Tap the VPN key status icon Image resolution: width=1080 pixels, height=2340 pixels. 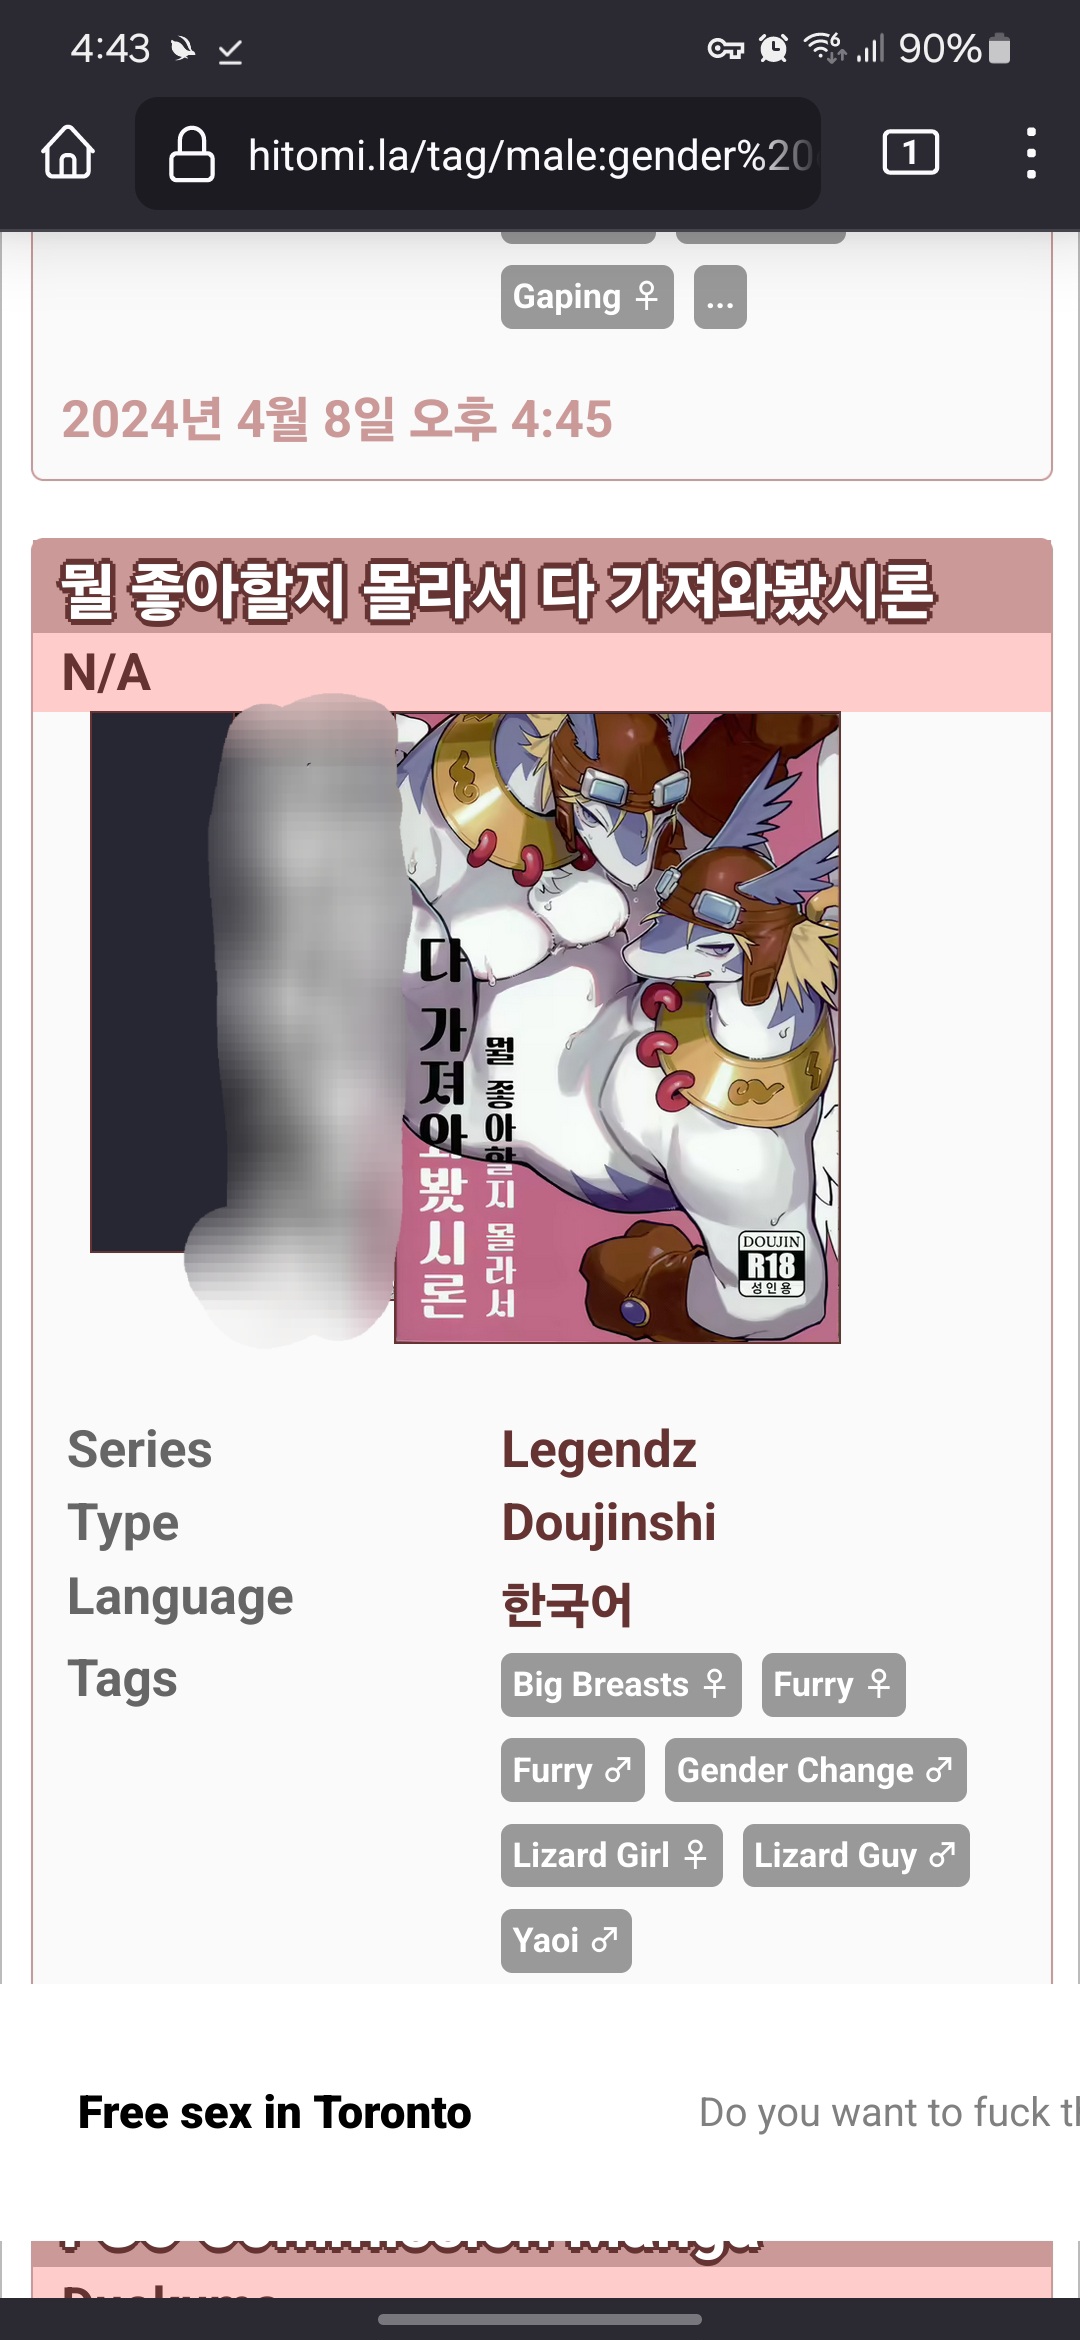tap(726, 48)
